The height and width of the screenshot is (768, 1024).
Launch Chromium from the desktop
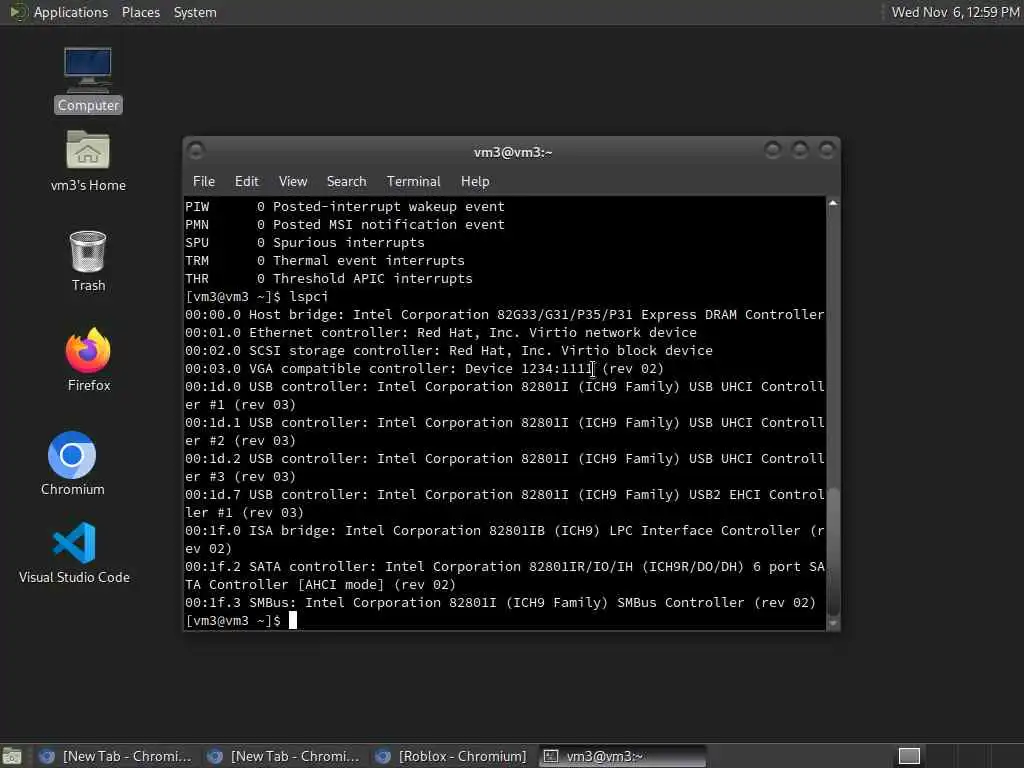pos(72,463)
